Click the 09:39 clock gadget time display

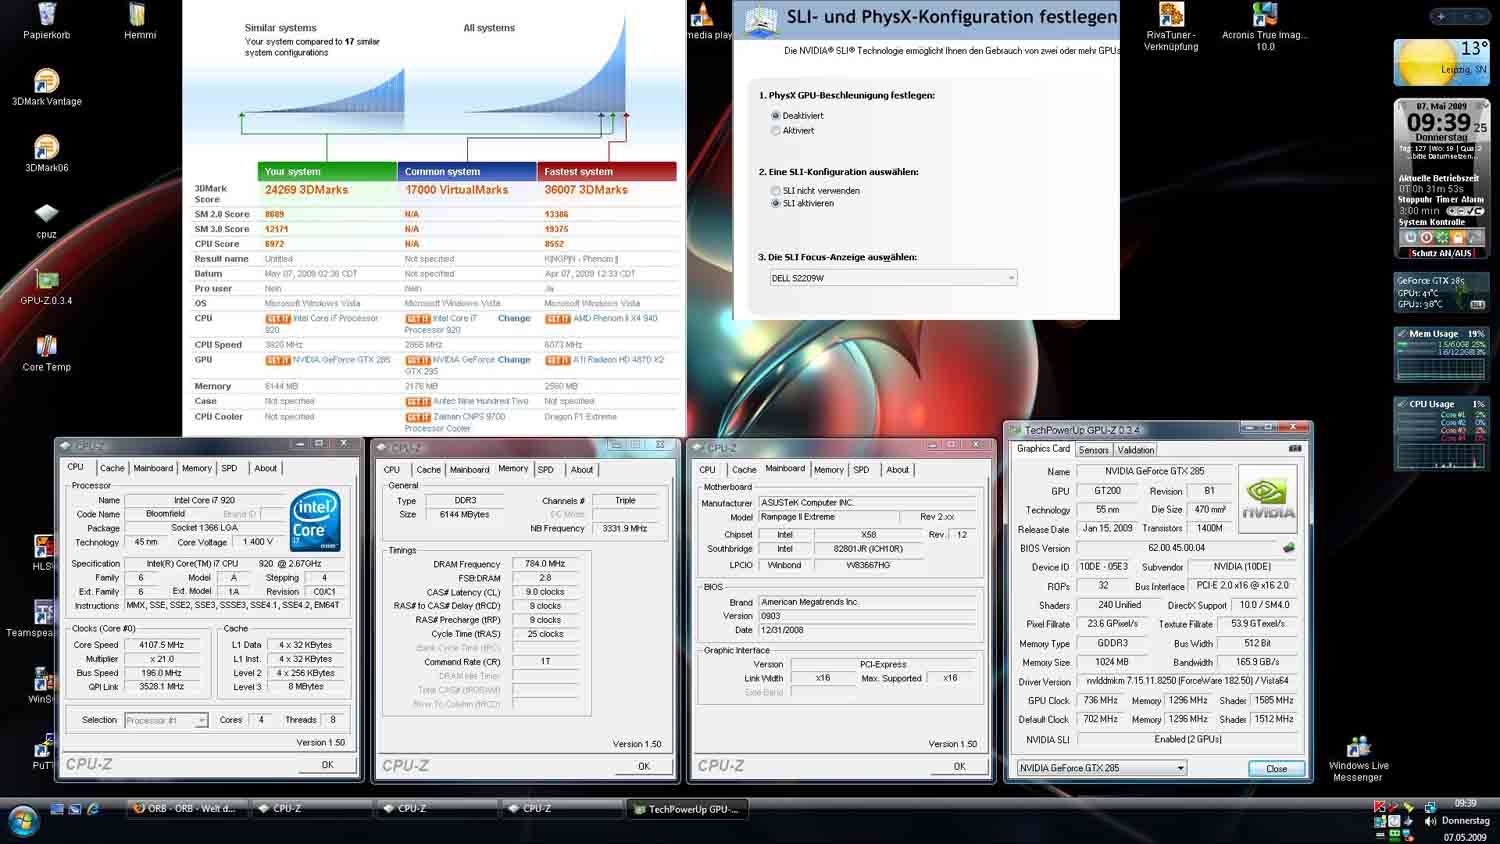[x=1438, y=122]
